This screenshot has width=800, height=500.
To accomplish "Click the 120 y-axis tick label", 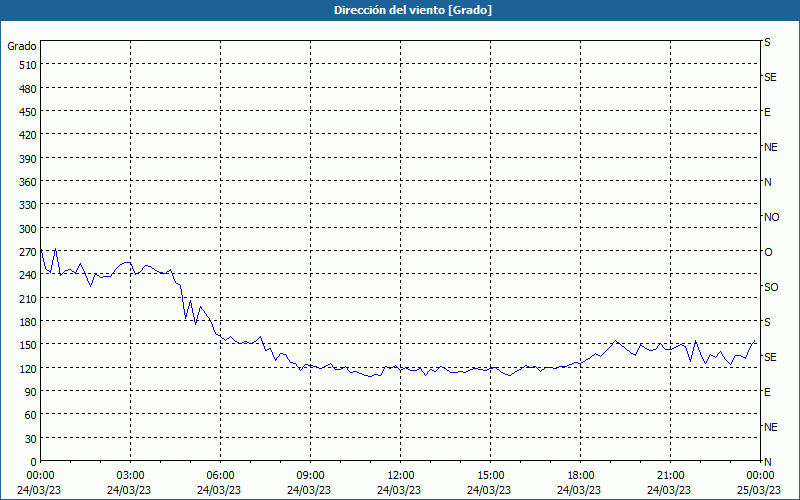I will tap(28, 368).
